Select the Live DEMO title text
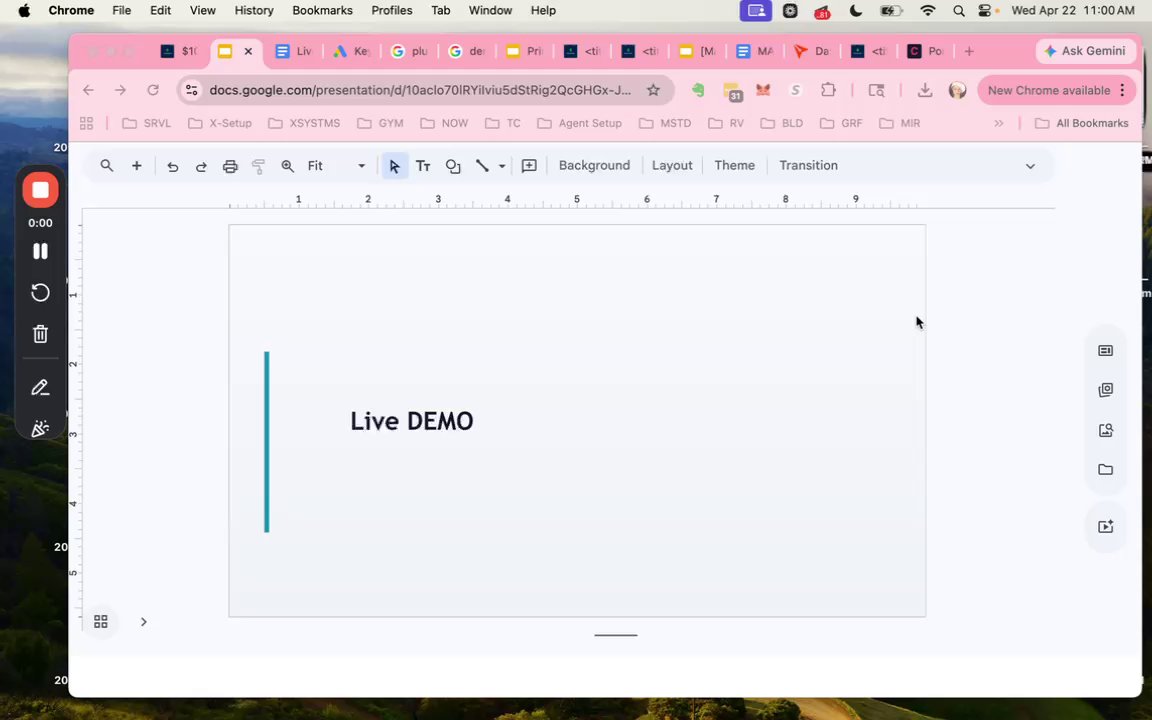Viewport: 1152px width, 720px height. pyautogui.click(x=411, y=421)
